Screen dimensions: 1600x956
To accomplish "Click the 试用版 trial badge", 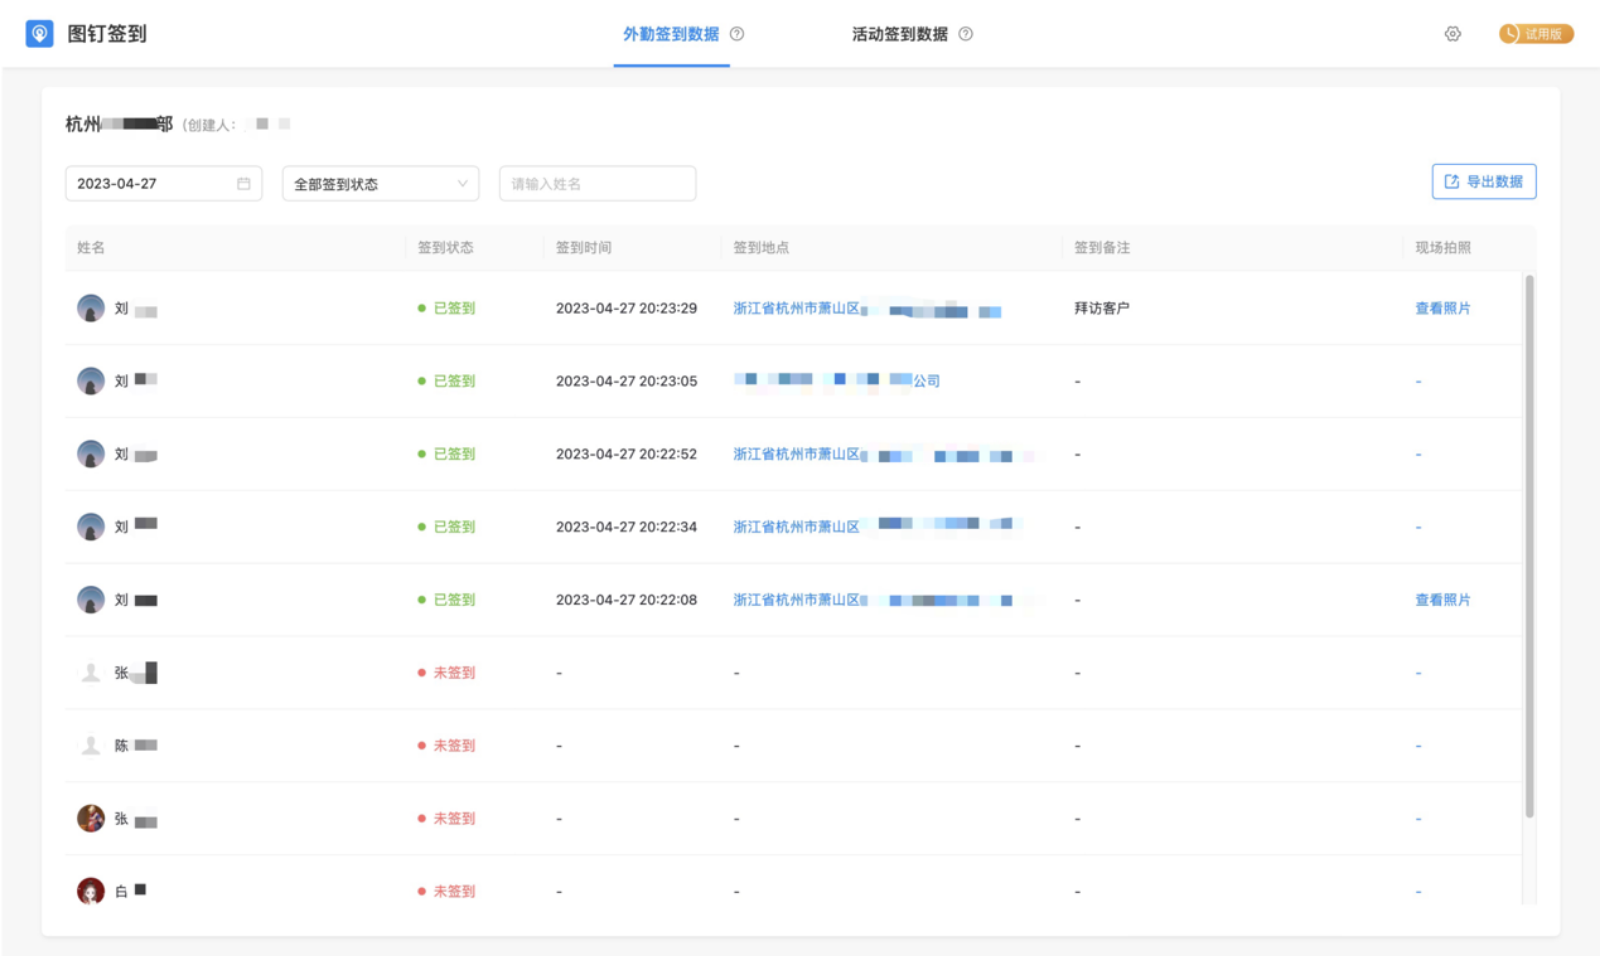I will click(x=1535, y=34).
